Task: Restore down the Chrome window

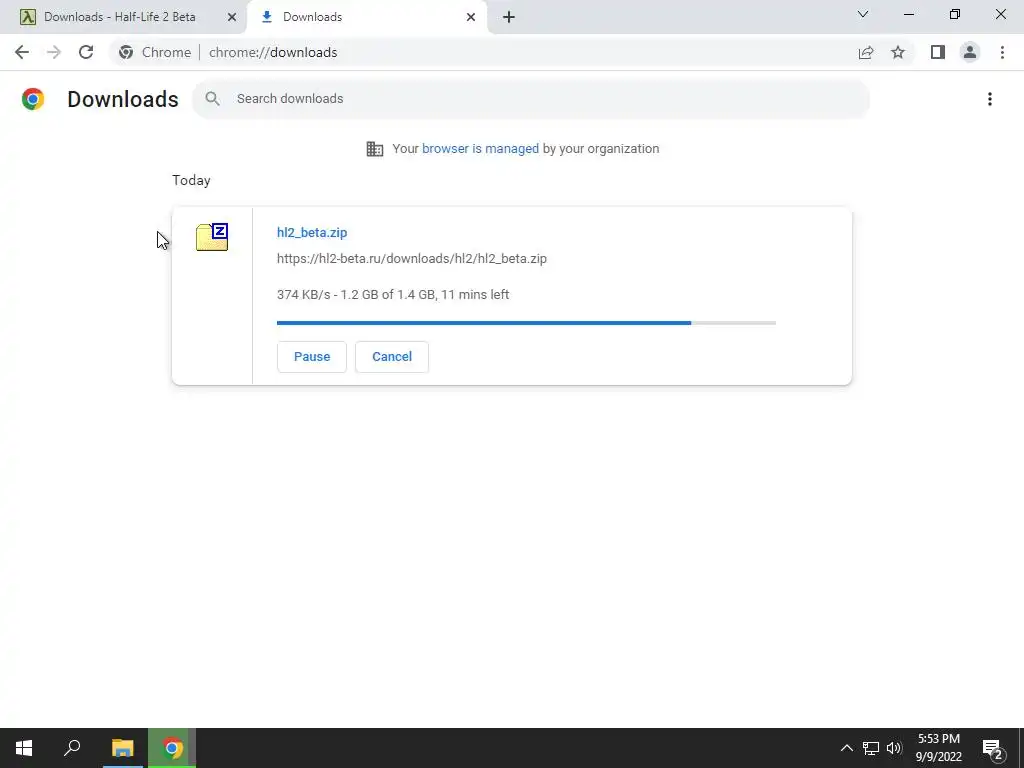Action: [955, 14]
